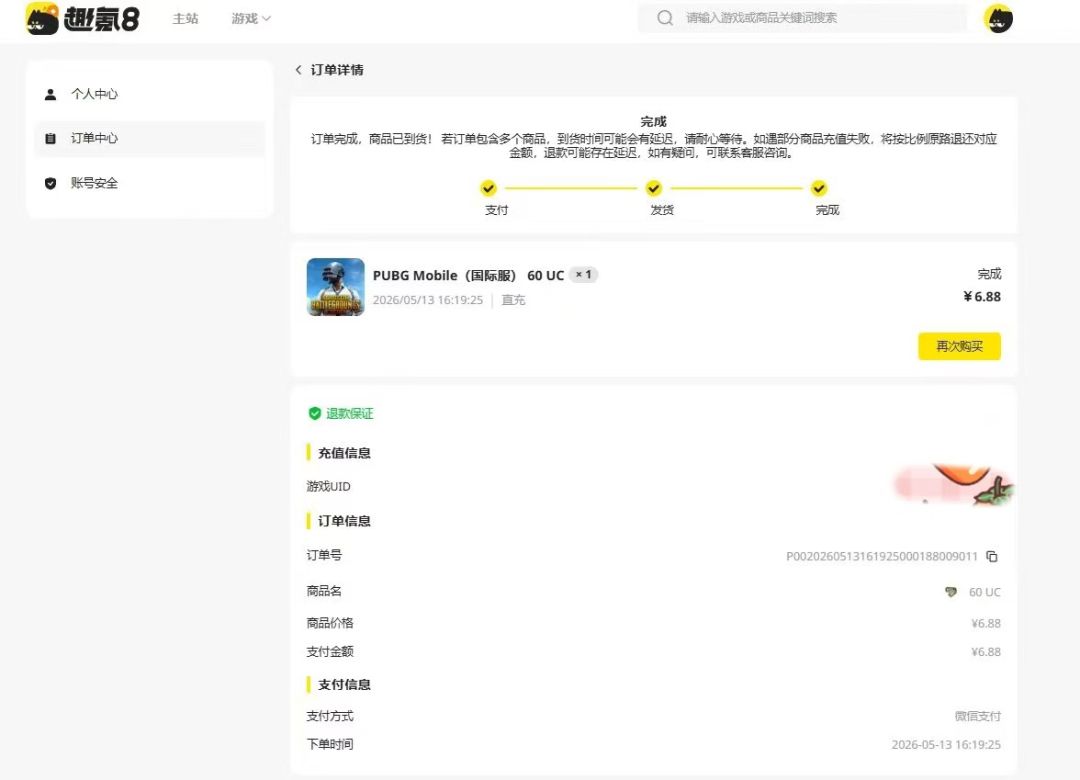The height and width of the screenshot is (780, 1080).
Task: Open 订单中心 in sidebar
Action: click(149, 138)
